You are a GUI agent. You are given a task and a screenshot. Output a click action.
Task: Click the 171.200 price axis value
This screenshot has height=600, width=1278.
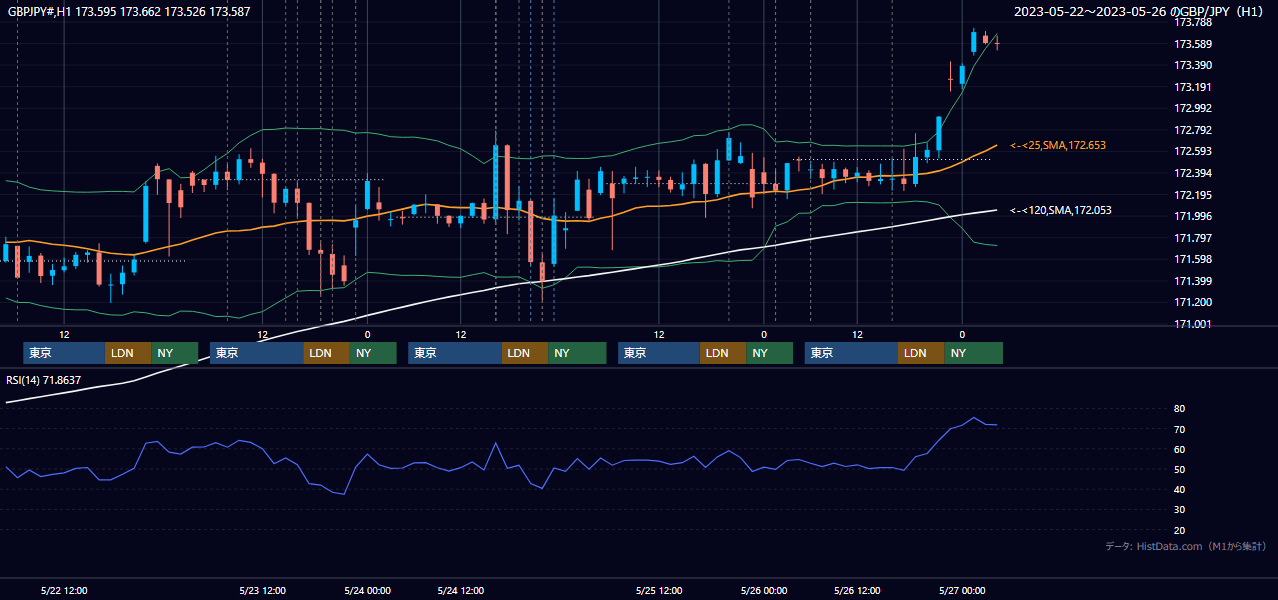coord(1192,302)
